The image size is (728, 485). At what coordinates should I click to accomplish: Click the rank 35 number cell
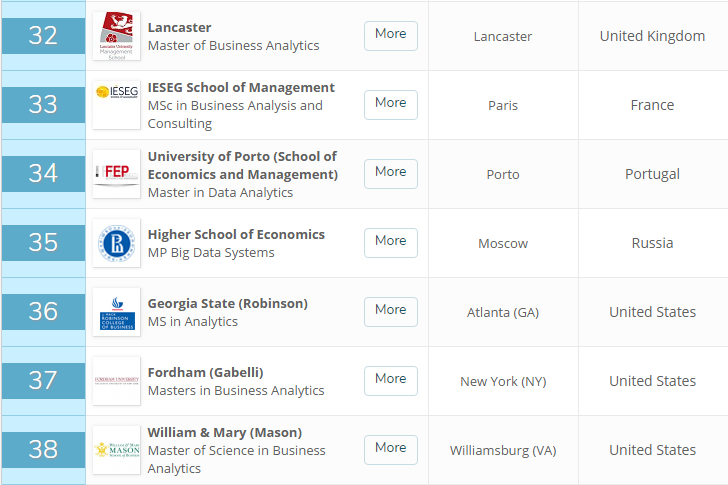(43, 243)
